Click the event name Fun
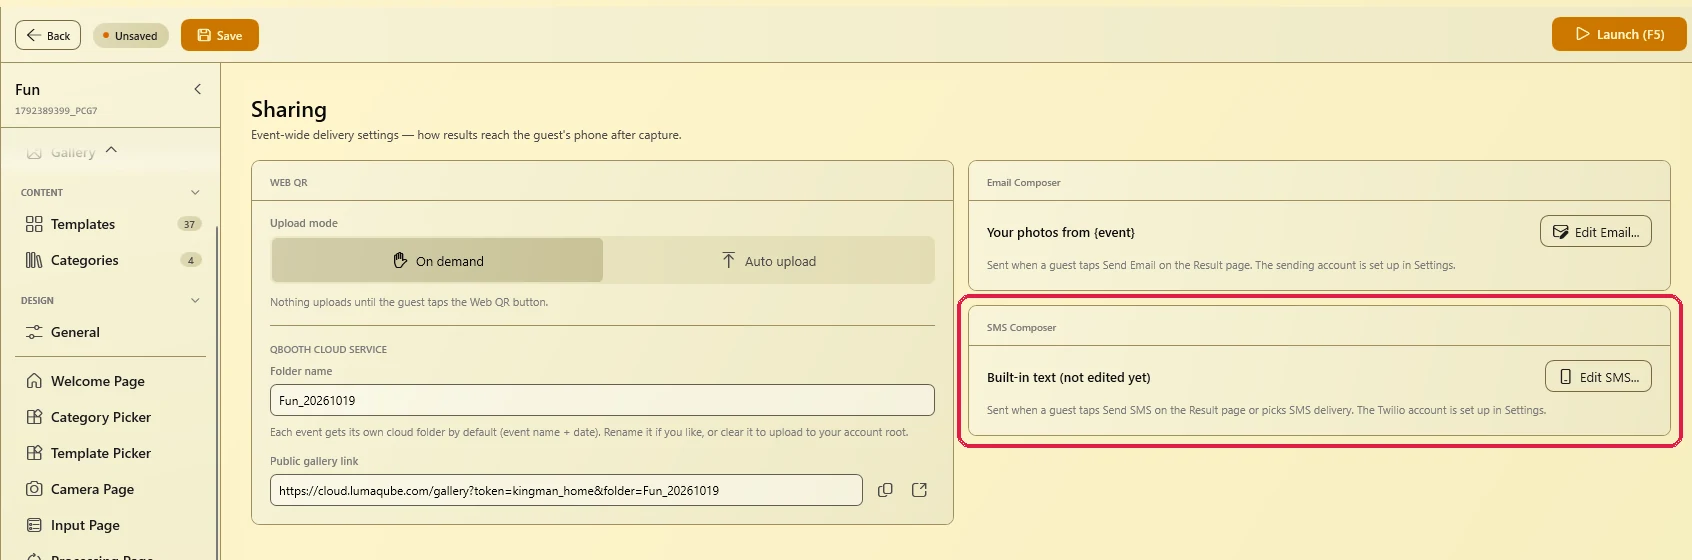This screenshot has height=560, width=1692. coord(28,89)
